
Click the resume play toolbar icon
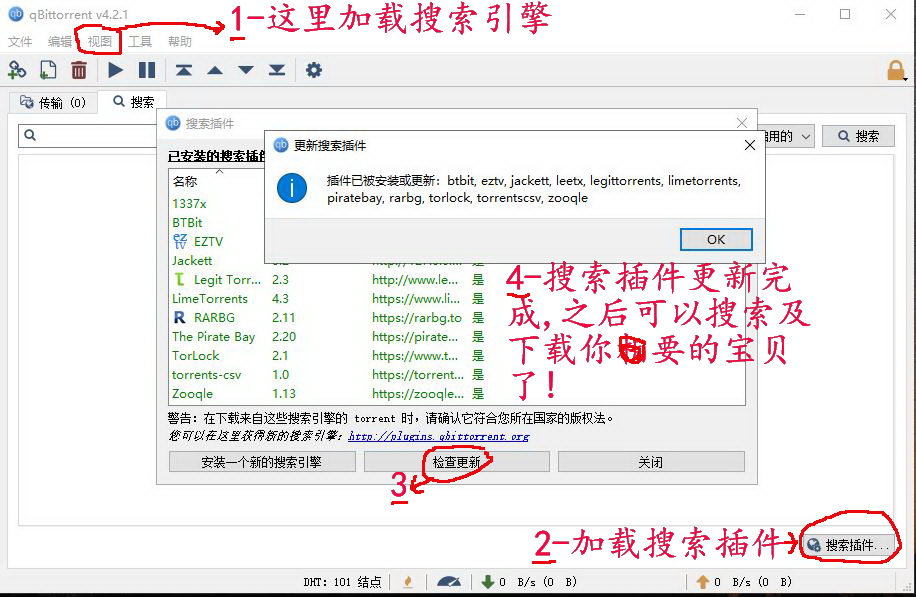click(x=116, y=70)
